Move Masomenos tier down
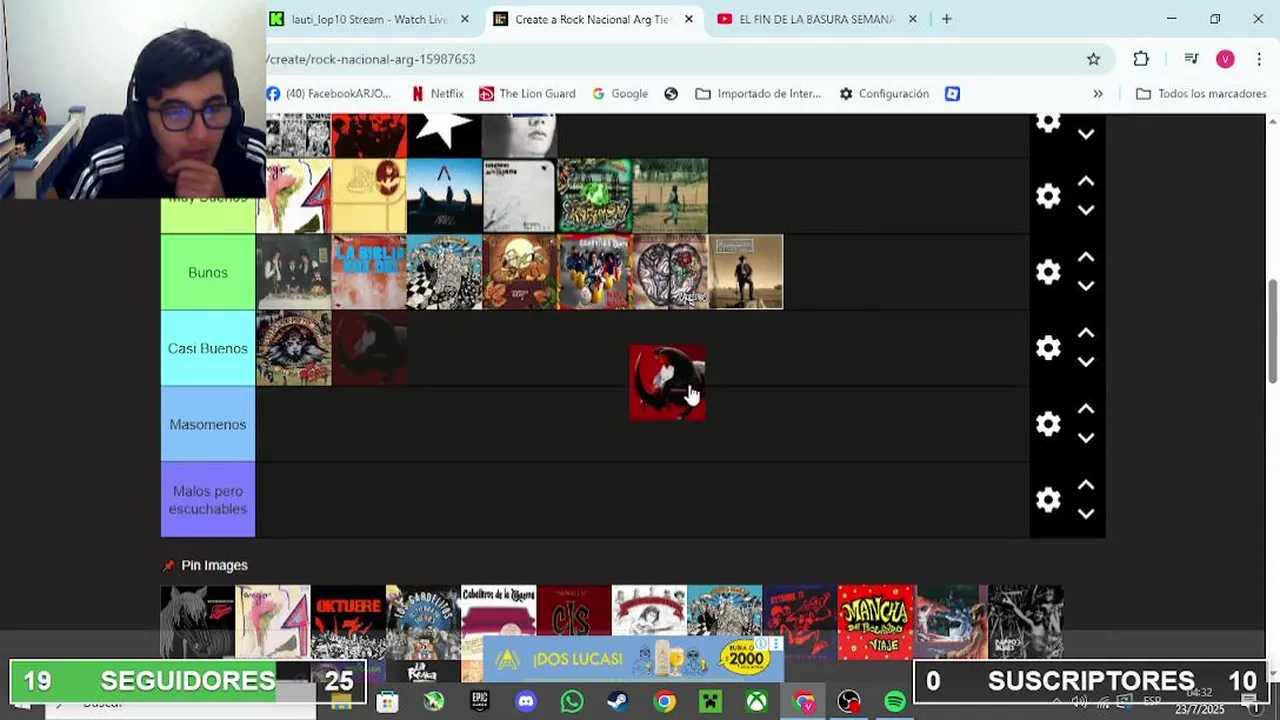This screenshot has height=720, width=1280. click(x=1086, y=438)
